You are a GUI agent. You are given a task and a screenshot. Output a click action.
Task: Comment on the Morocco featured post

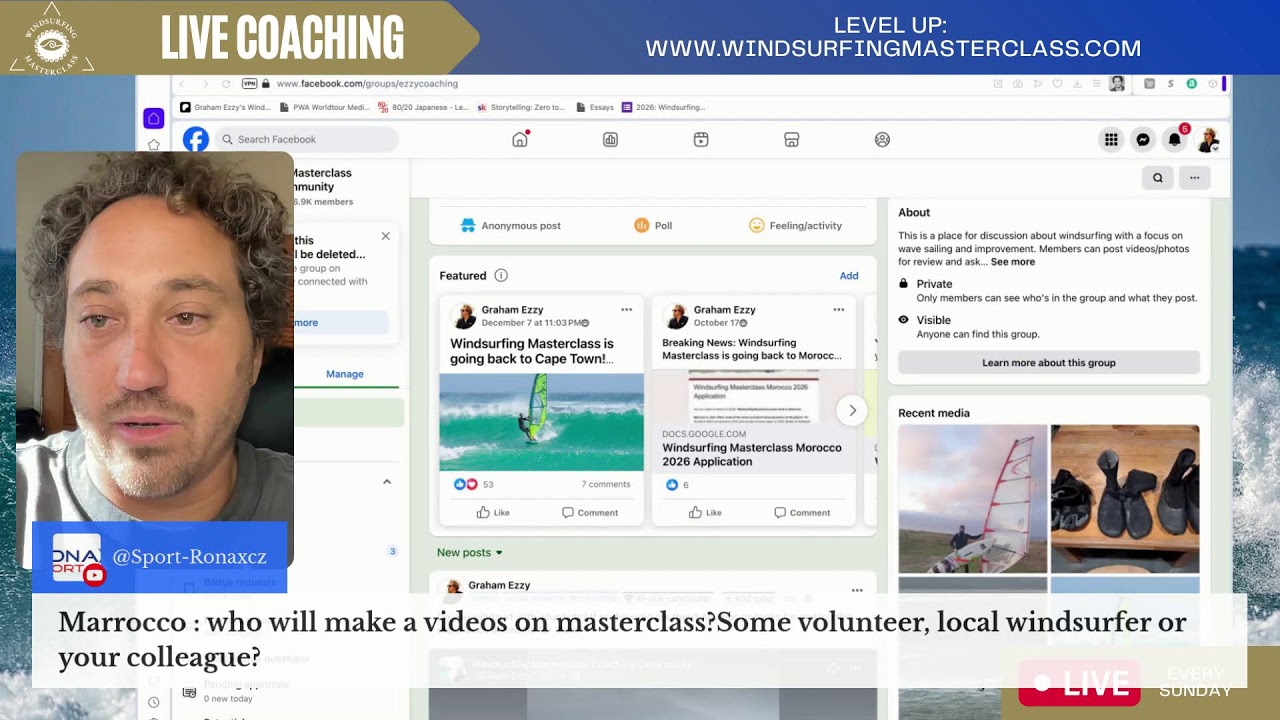[x=802, y=513]
